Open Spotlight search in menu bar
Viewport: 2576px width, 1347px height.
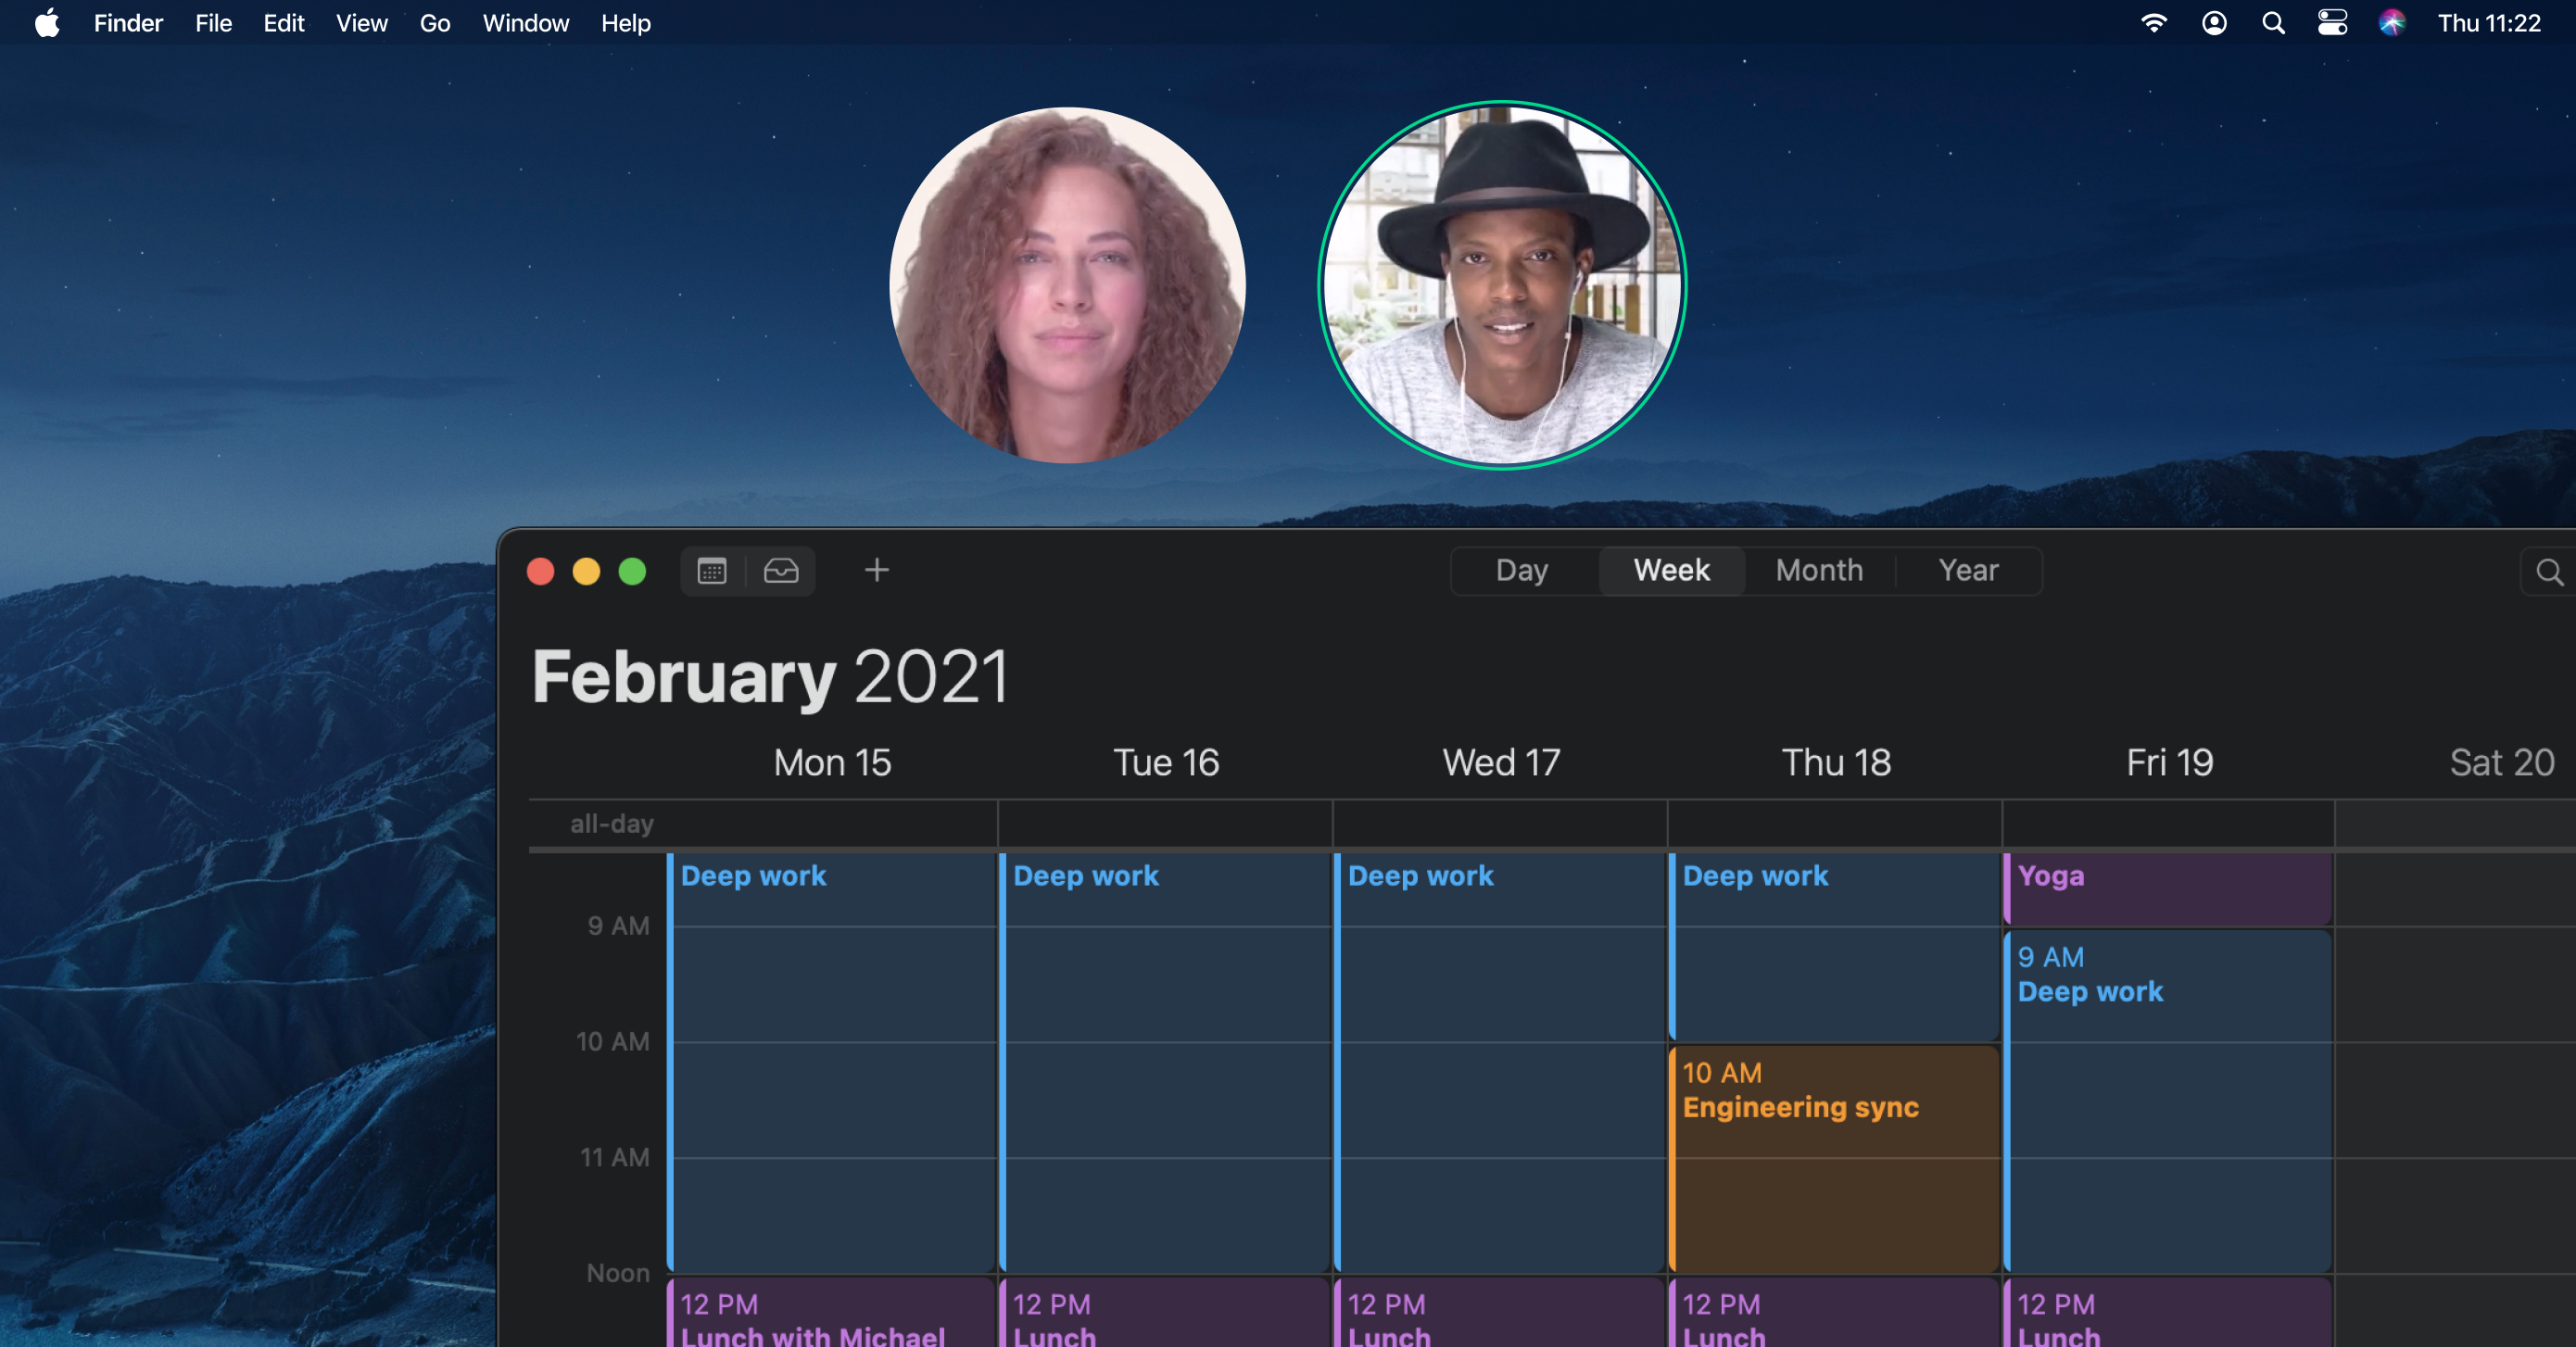click(x=2273, y=23)
